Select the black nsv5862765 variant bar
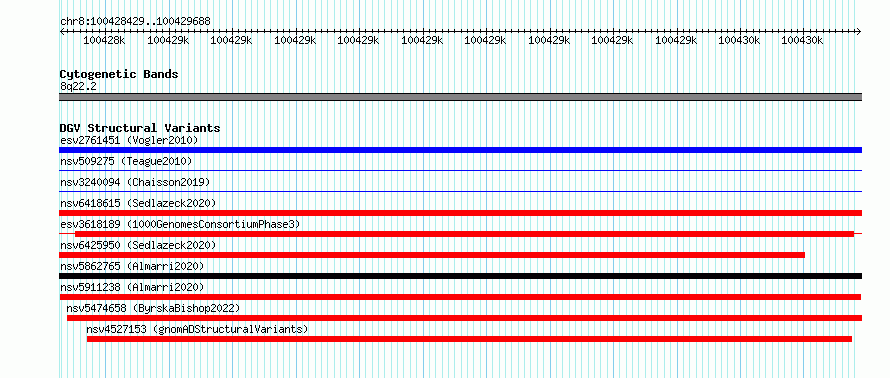Image resolution: width=890 pixels, height=378 pixels. coord(460,276)
